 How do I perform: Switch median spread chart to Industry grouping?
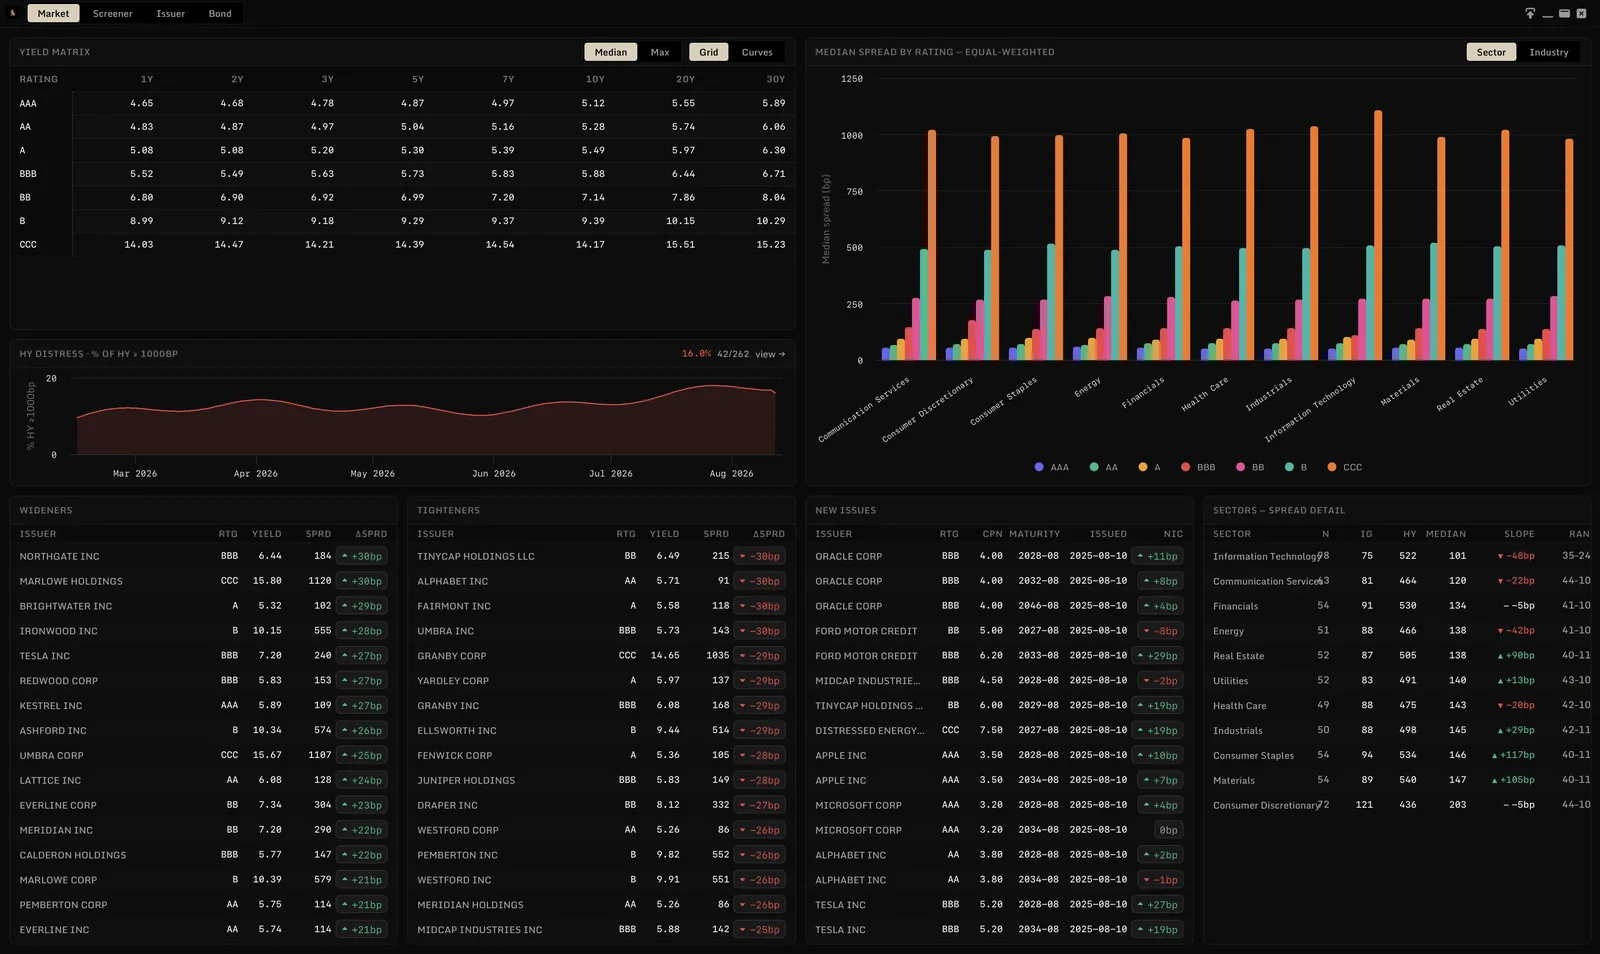pyautogui.click(x=1548, y=52)
